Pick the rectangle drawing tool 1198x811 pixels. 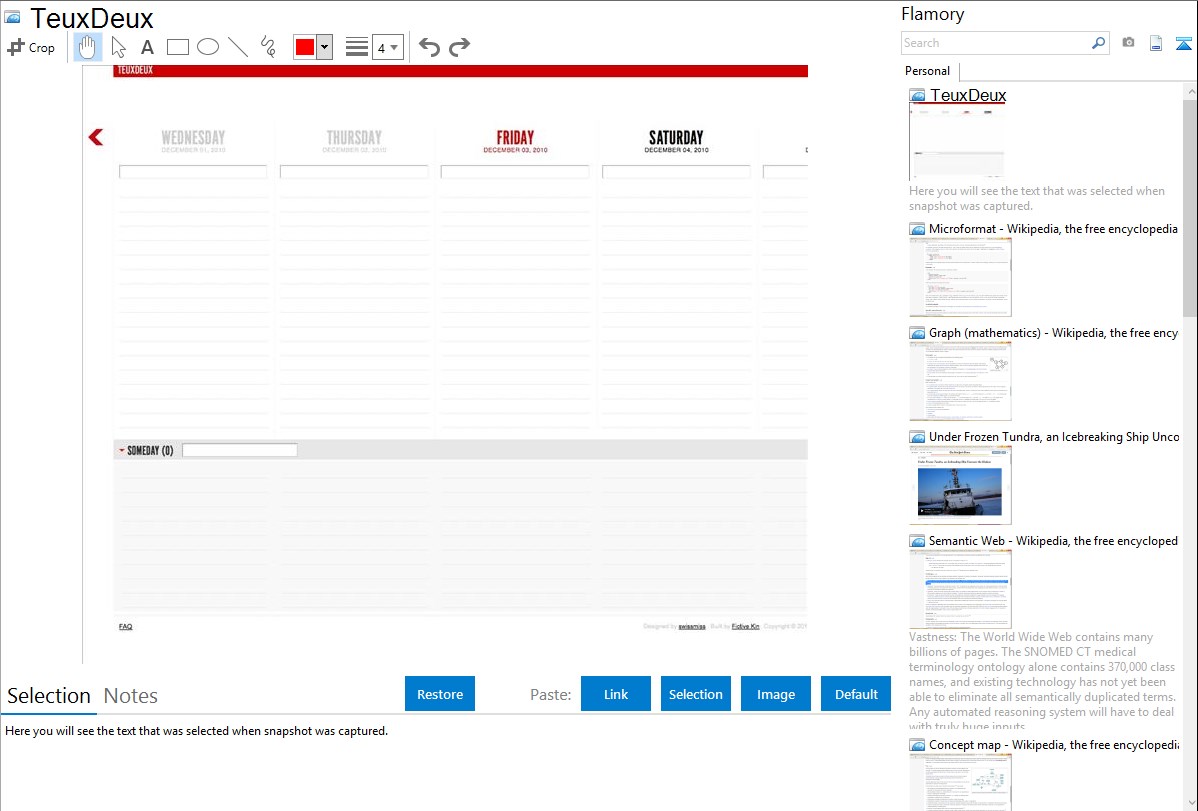pos(177,47)
